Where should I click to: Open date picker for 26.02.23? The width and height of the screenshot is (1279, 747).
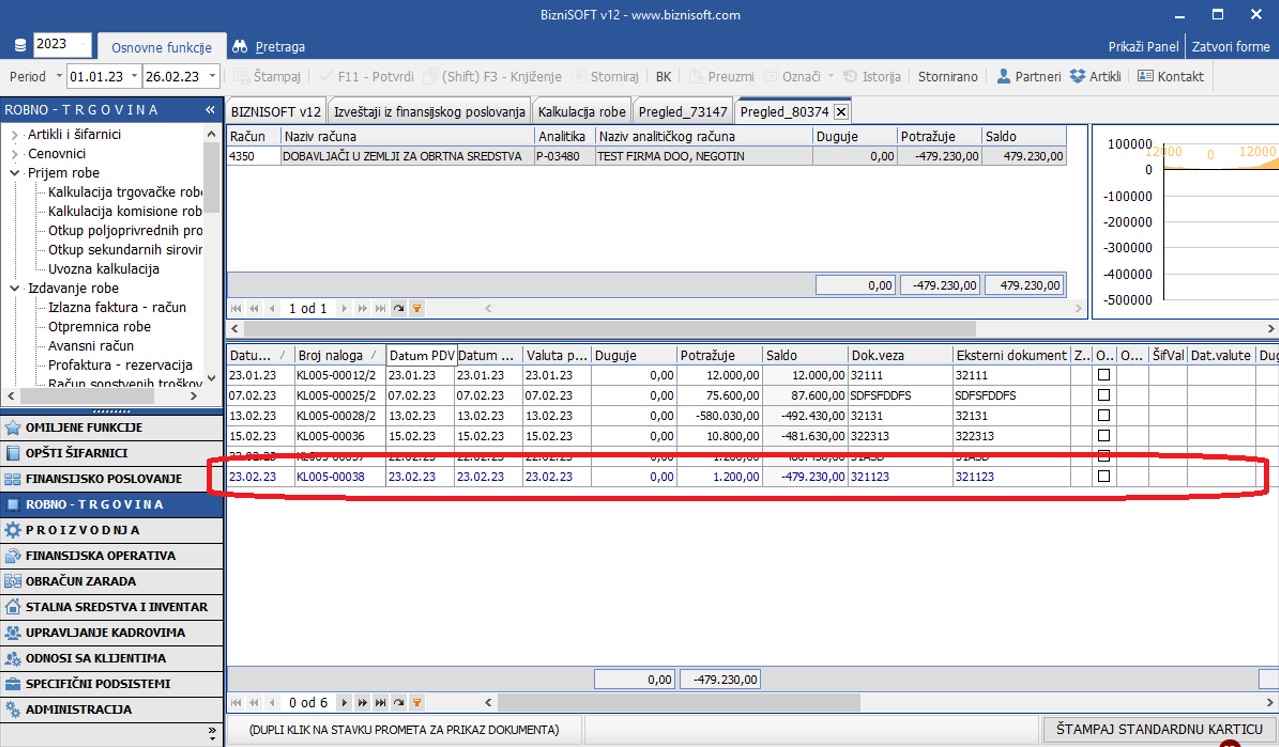[211, 76]
